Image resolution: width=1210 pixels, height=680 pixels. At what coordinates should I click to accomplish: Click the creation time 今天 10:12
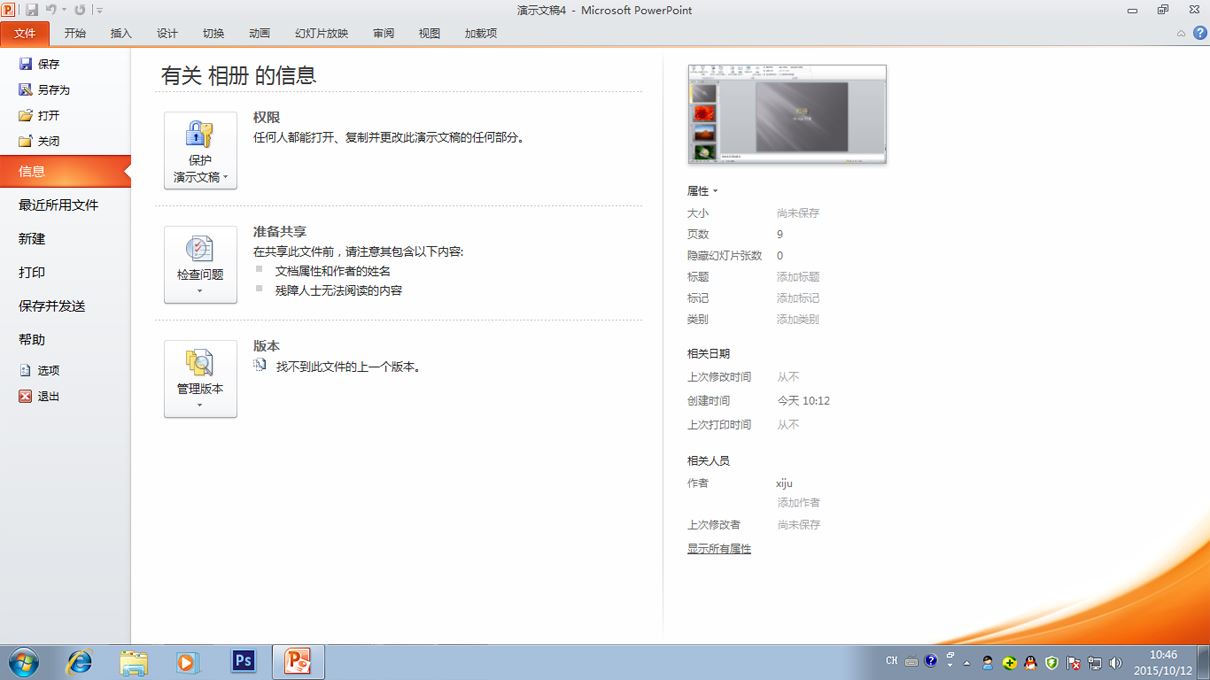click(803, 401)
